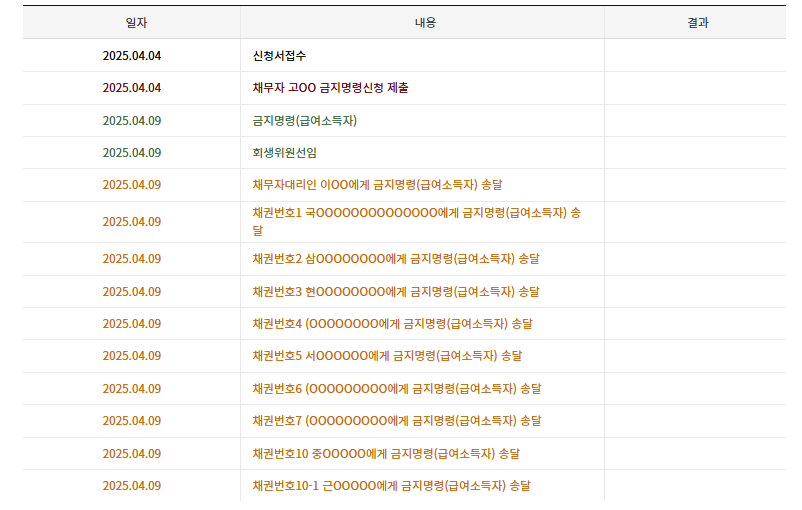Select the '신청서접수' entry
The height and width of the screenshot is (510, 802).
279,56
